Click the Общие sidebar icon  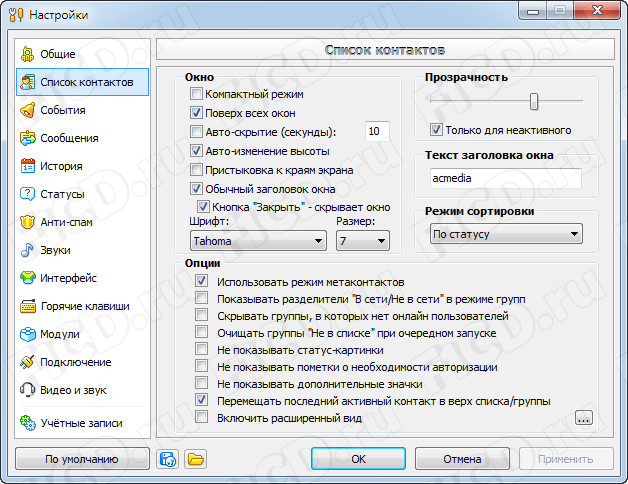click(x=27, y=54)
